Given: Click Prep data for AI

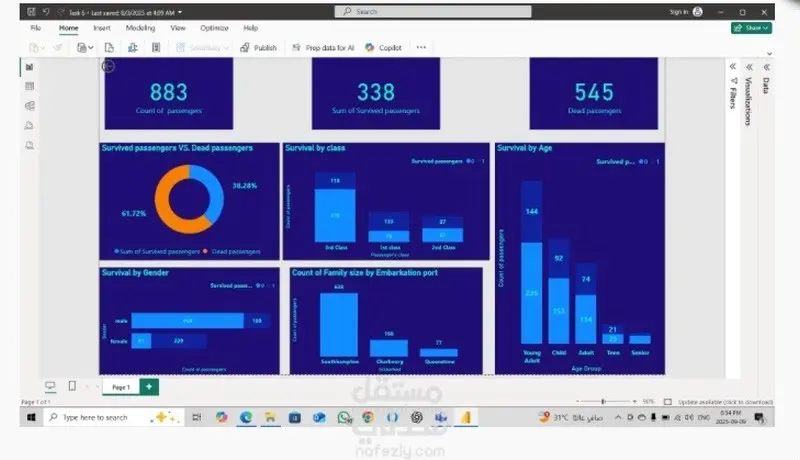Looking at the screenshot, I should 323,47.
